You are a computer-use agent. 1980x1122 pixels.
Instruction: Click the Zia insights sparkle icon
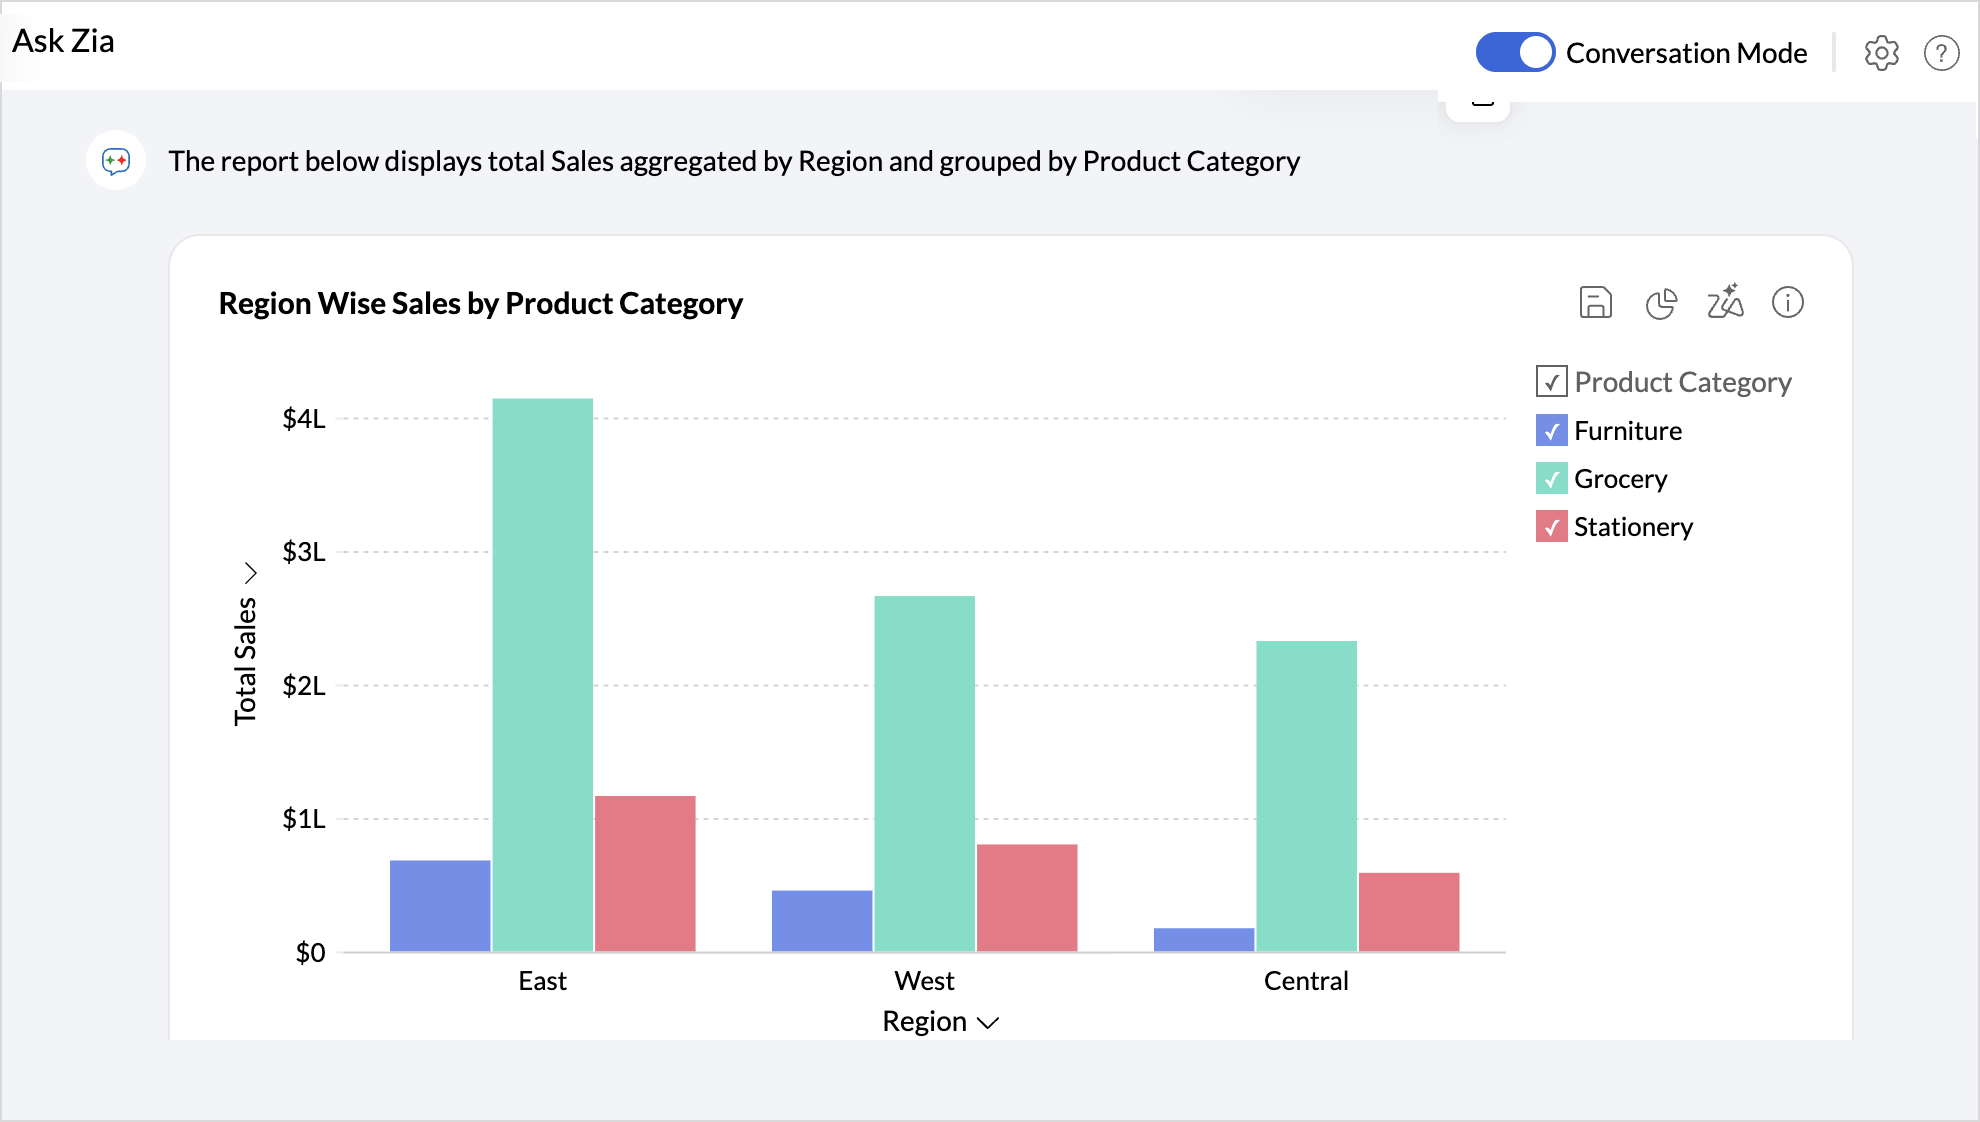1725,301
